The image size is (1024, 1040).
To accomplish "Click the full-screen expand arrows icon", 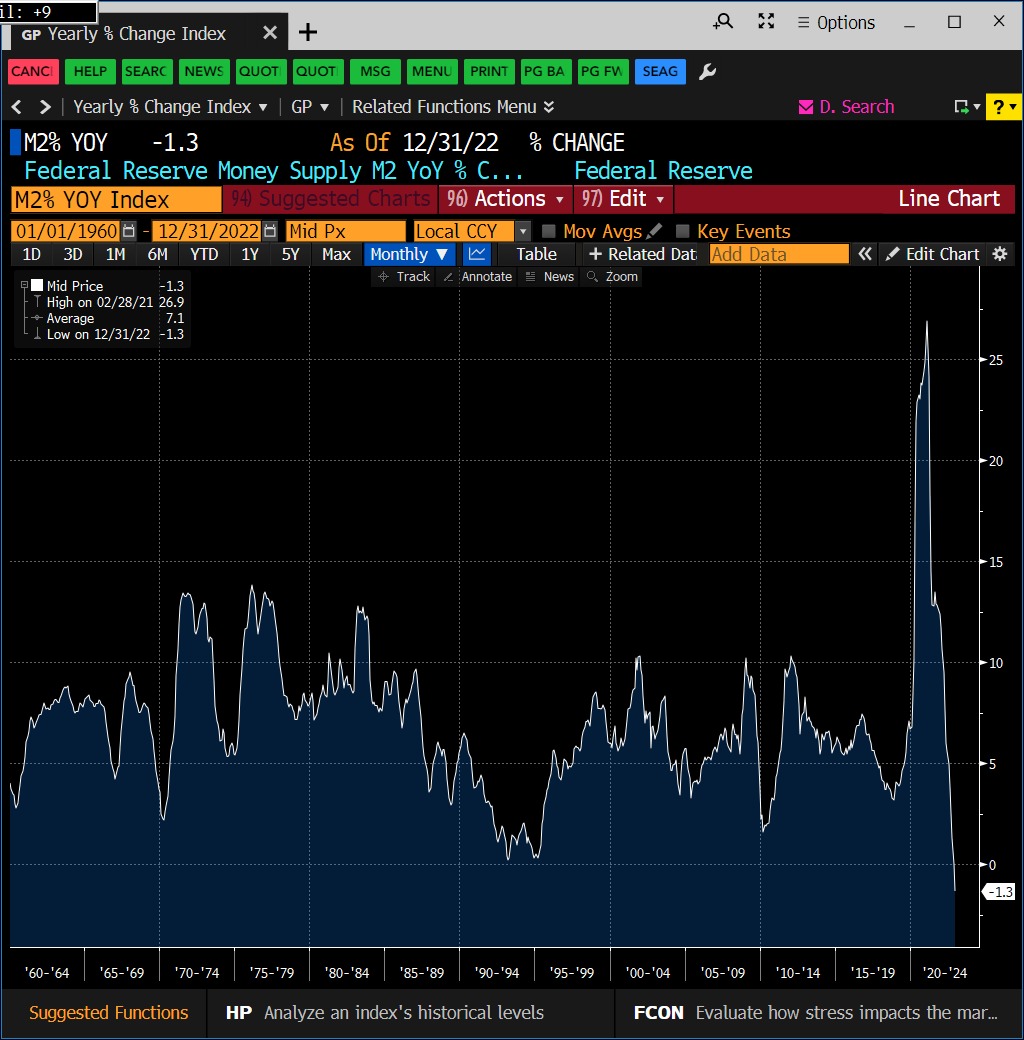I will (x=766, y=21).
